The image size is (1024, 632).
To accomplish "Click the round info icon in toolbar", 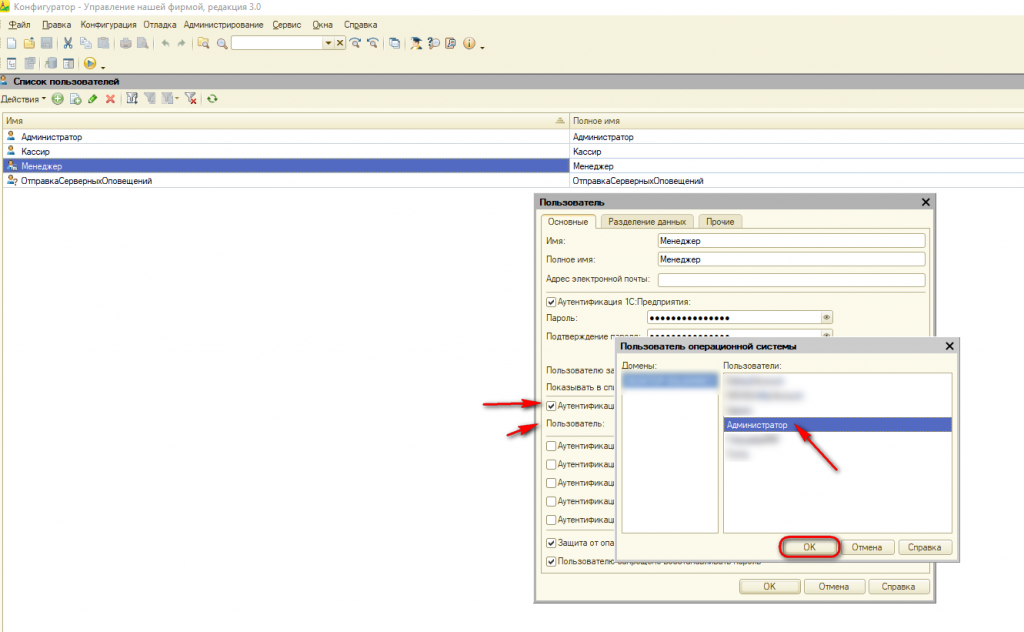I will (x=469, y=43).
